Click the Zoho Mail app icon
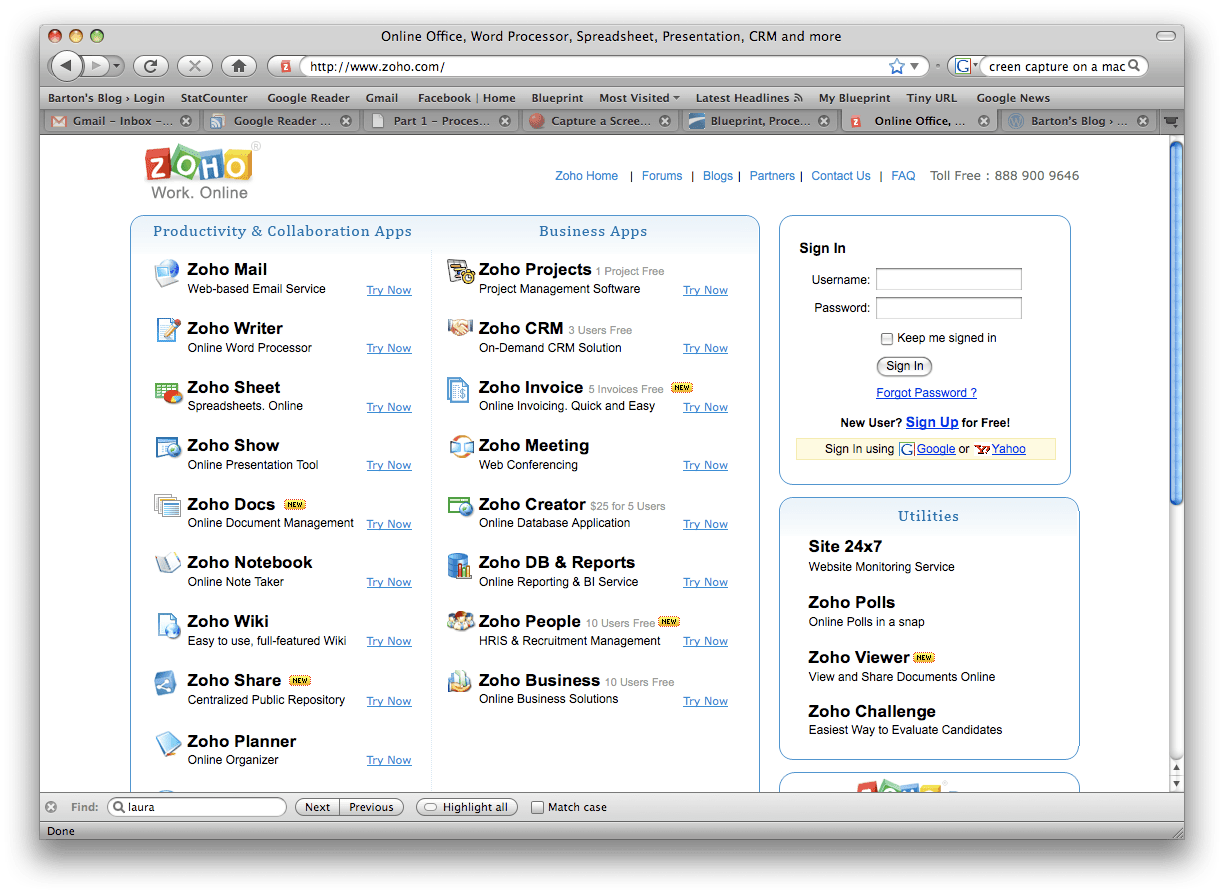The width and height of the screenshot is (1224, 894). point(167,273)
